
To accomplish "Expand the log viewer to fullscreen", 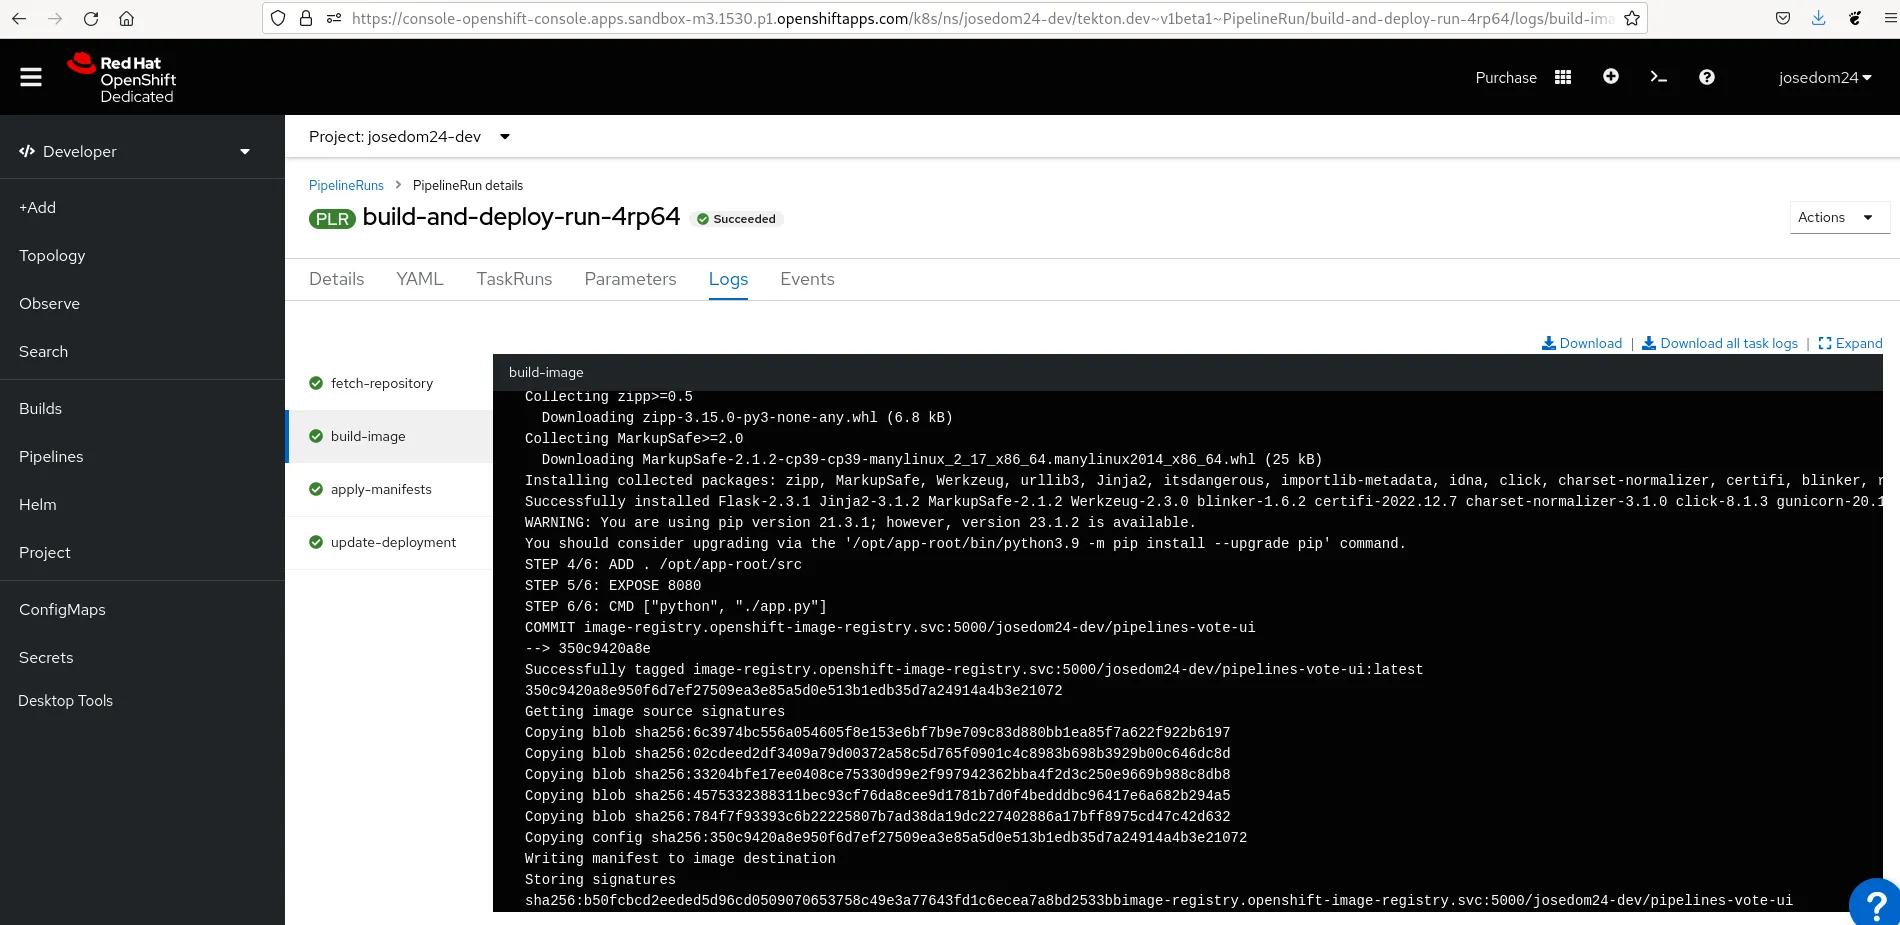I will 1850,343.
